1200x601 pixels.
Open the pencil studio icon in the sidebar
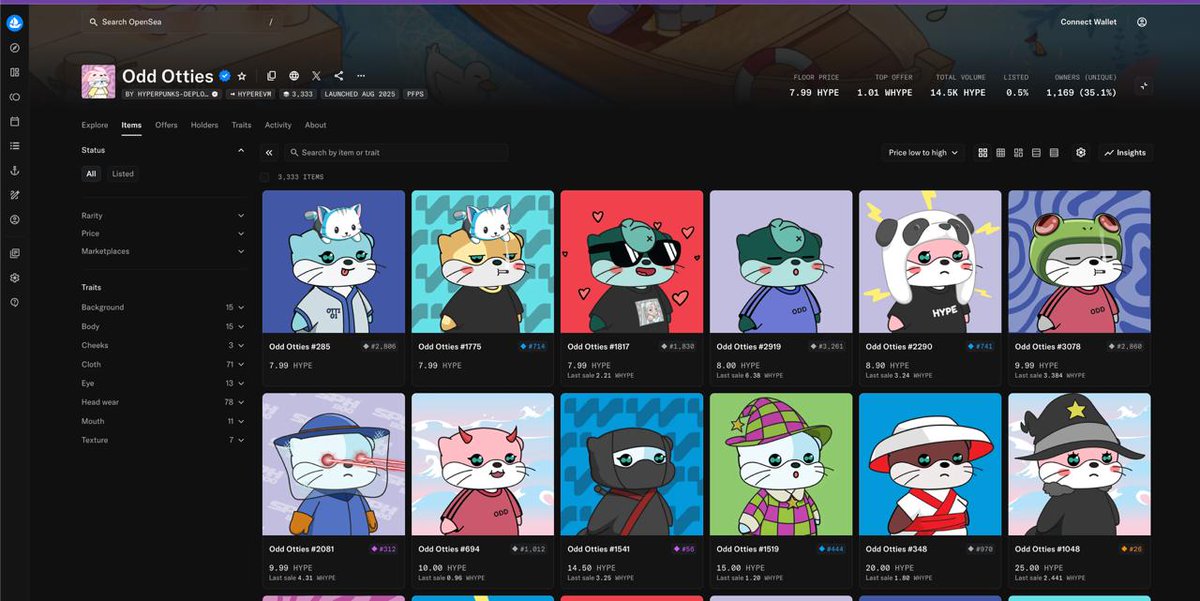click(15, 195)
